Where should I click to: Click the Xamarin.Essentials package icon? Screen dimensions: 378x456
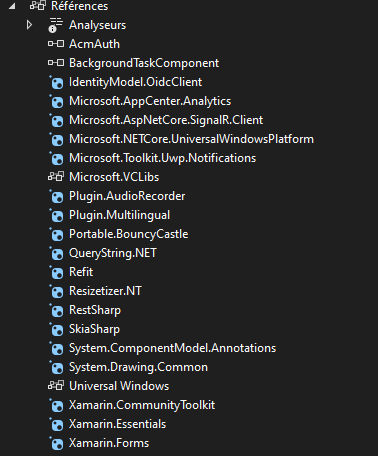(57, 424)
